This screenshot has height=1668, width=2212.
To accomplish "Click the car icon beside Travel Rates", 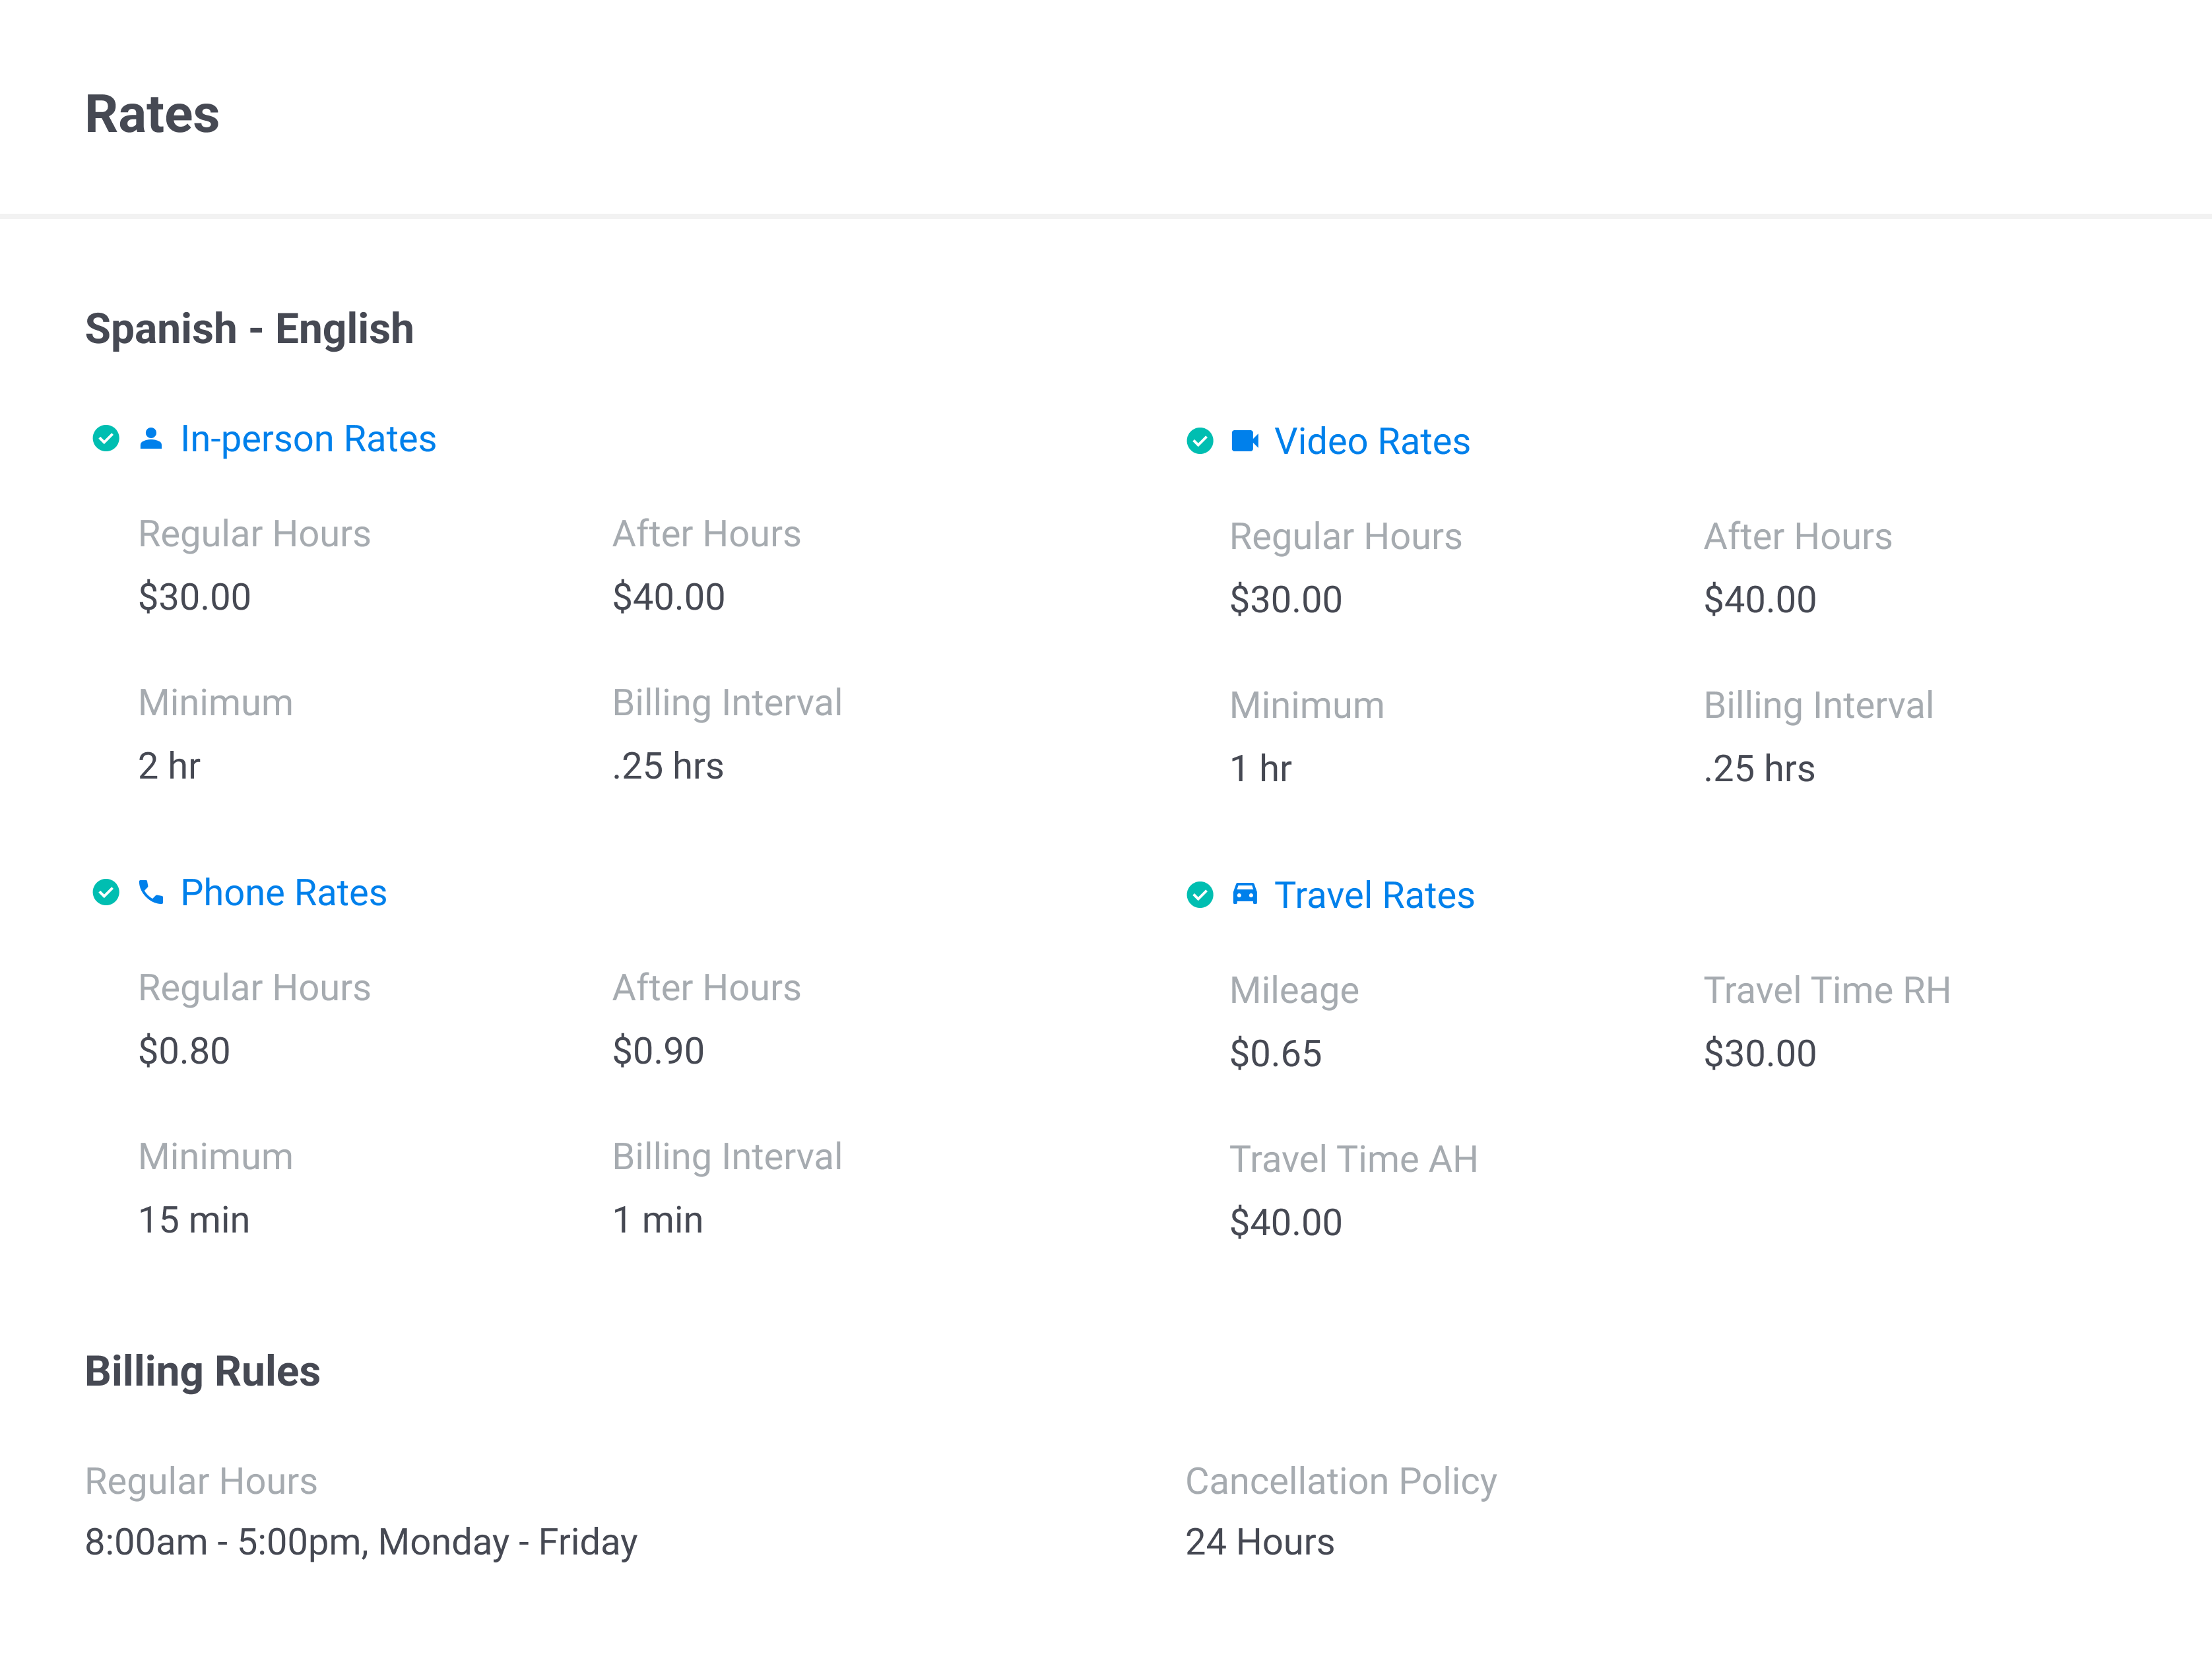I will coord(1244,895).
